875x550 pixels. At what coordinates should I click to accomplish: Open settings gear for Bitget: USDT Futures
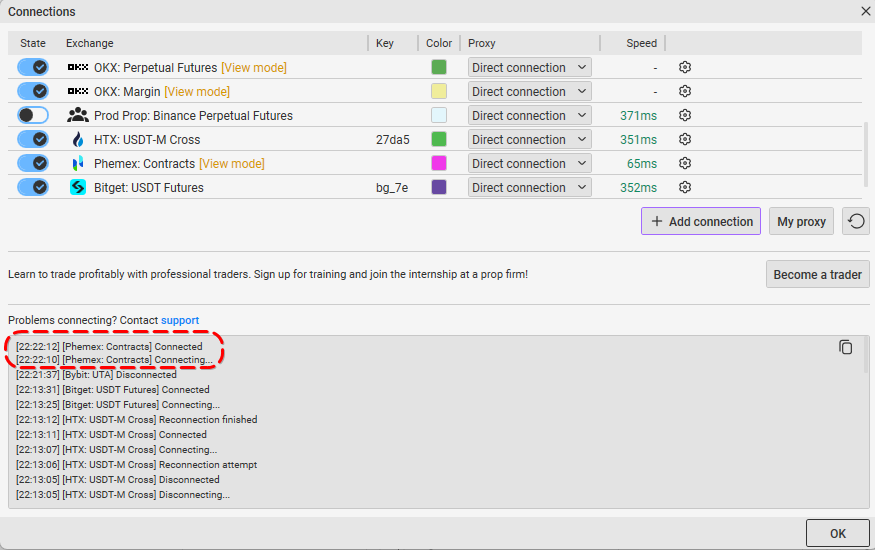pyautogui.click(x=685, y=187)
